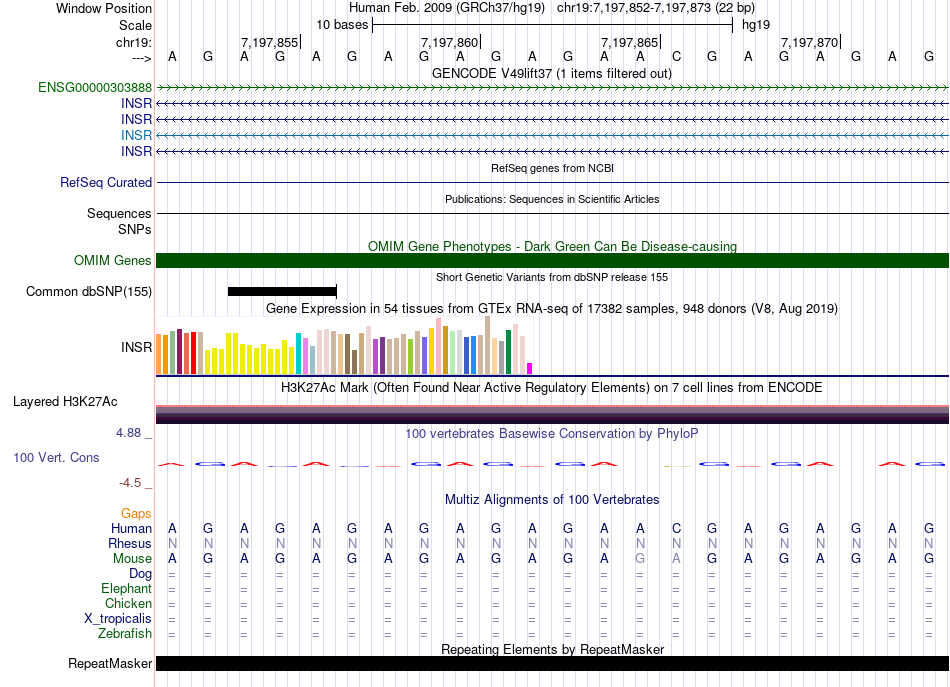Open the RefSeq Curated track label
Image resolution: width=950 pixels, height=687 pixels.
[x=106, y=183]
